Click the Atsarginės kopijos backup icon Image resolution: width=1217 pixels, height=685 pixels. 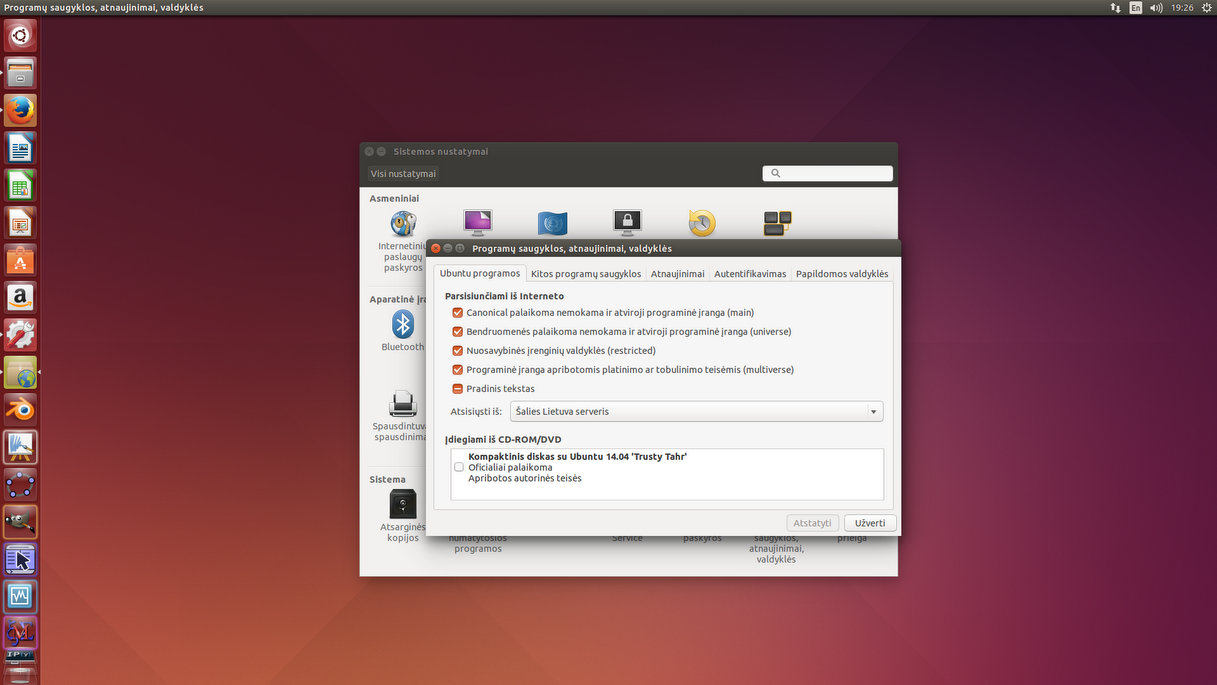click(402, 504)
